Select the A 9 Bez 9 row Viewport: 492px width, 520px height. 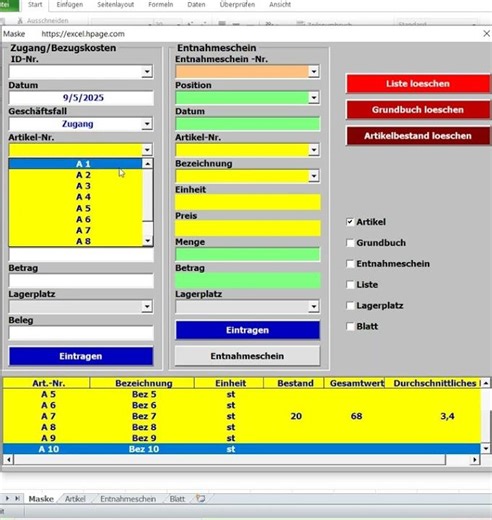[x=242, y=438]
